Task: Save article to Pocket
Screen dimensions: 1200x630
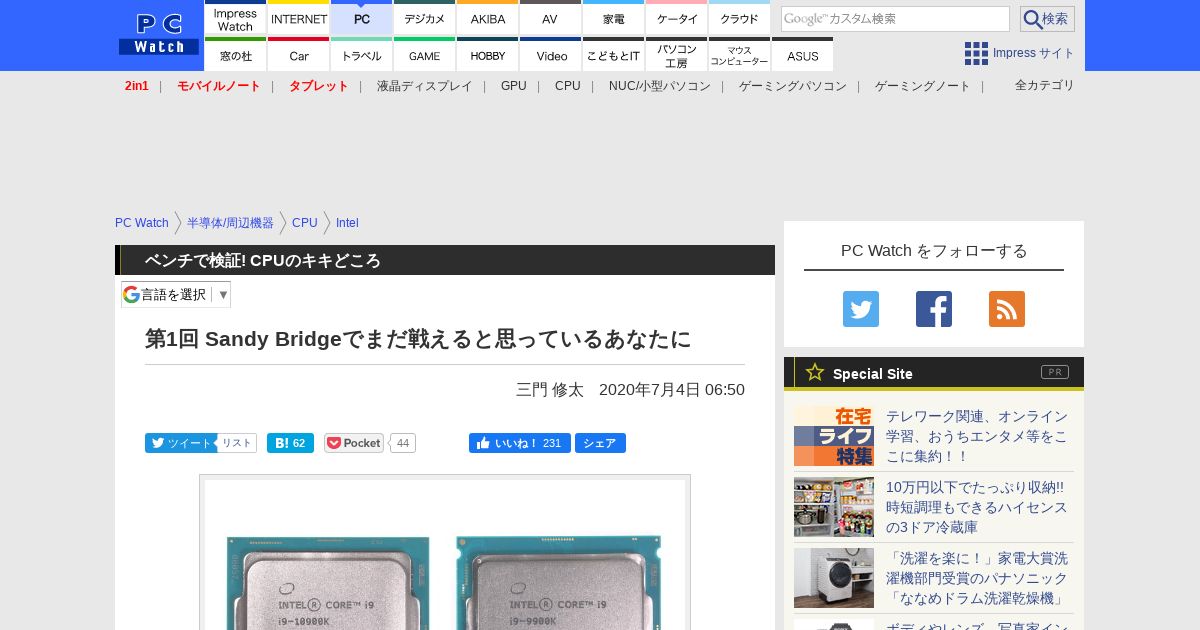Action: click(354, 443)
